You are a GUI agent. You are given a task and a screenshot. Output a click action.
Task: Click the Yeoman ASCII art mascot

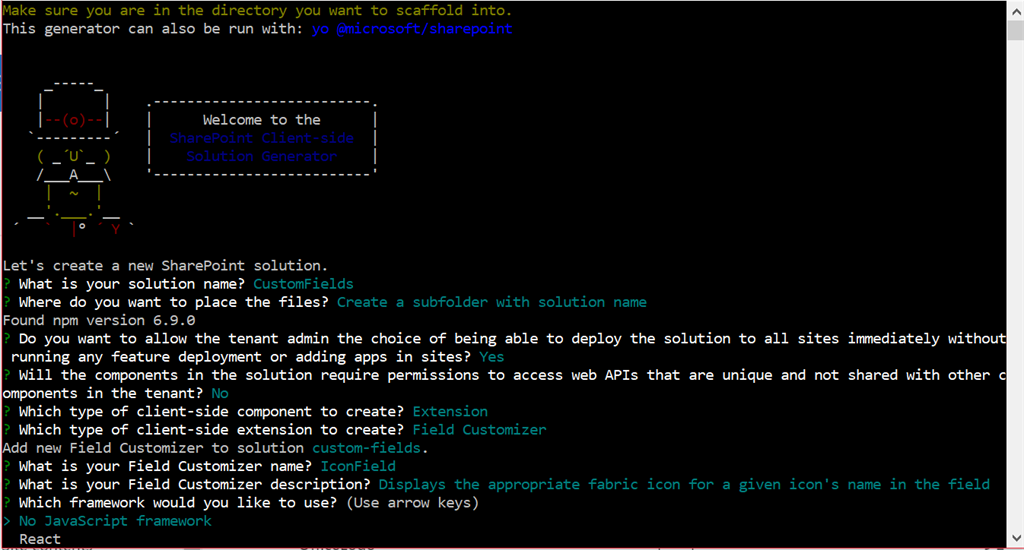click(74, 157)
